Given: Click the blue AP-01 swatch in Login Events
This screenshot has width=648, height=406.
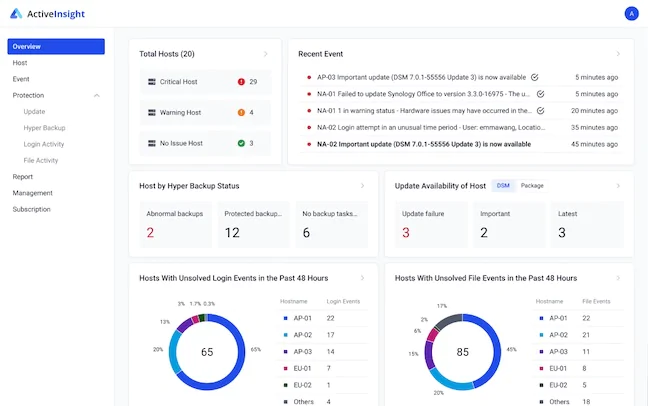Looking at the screenshot, I should pos(285,318).
